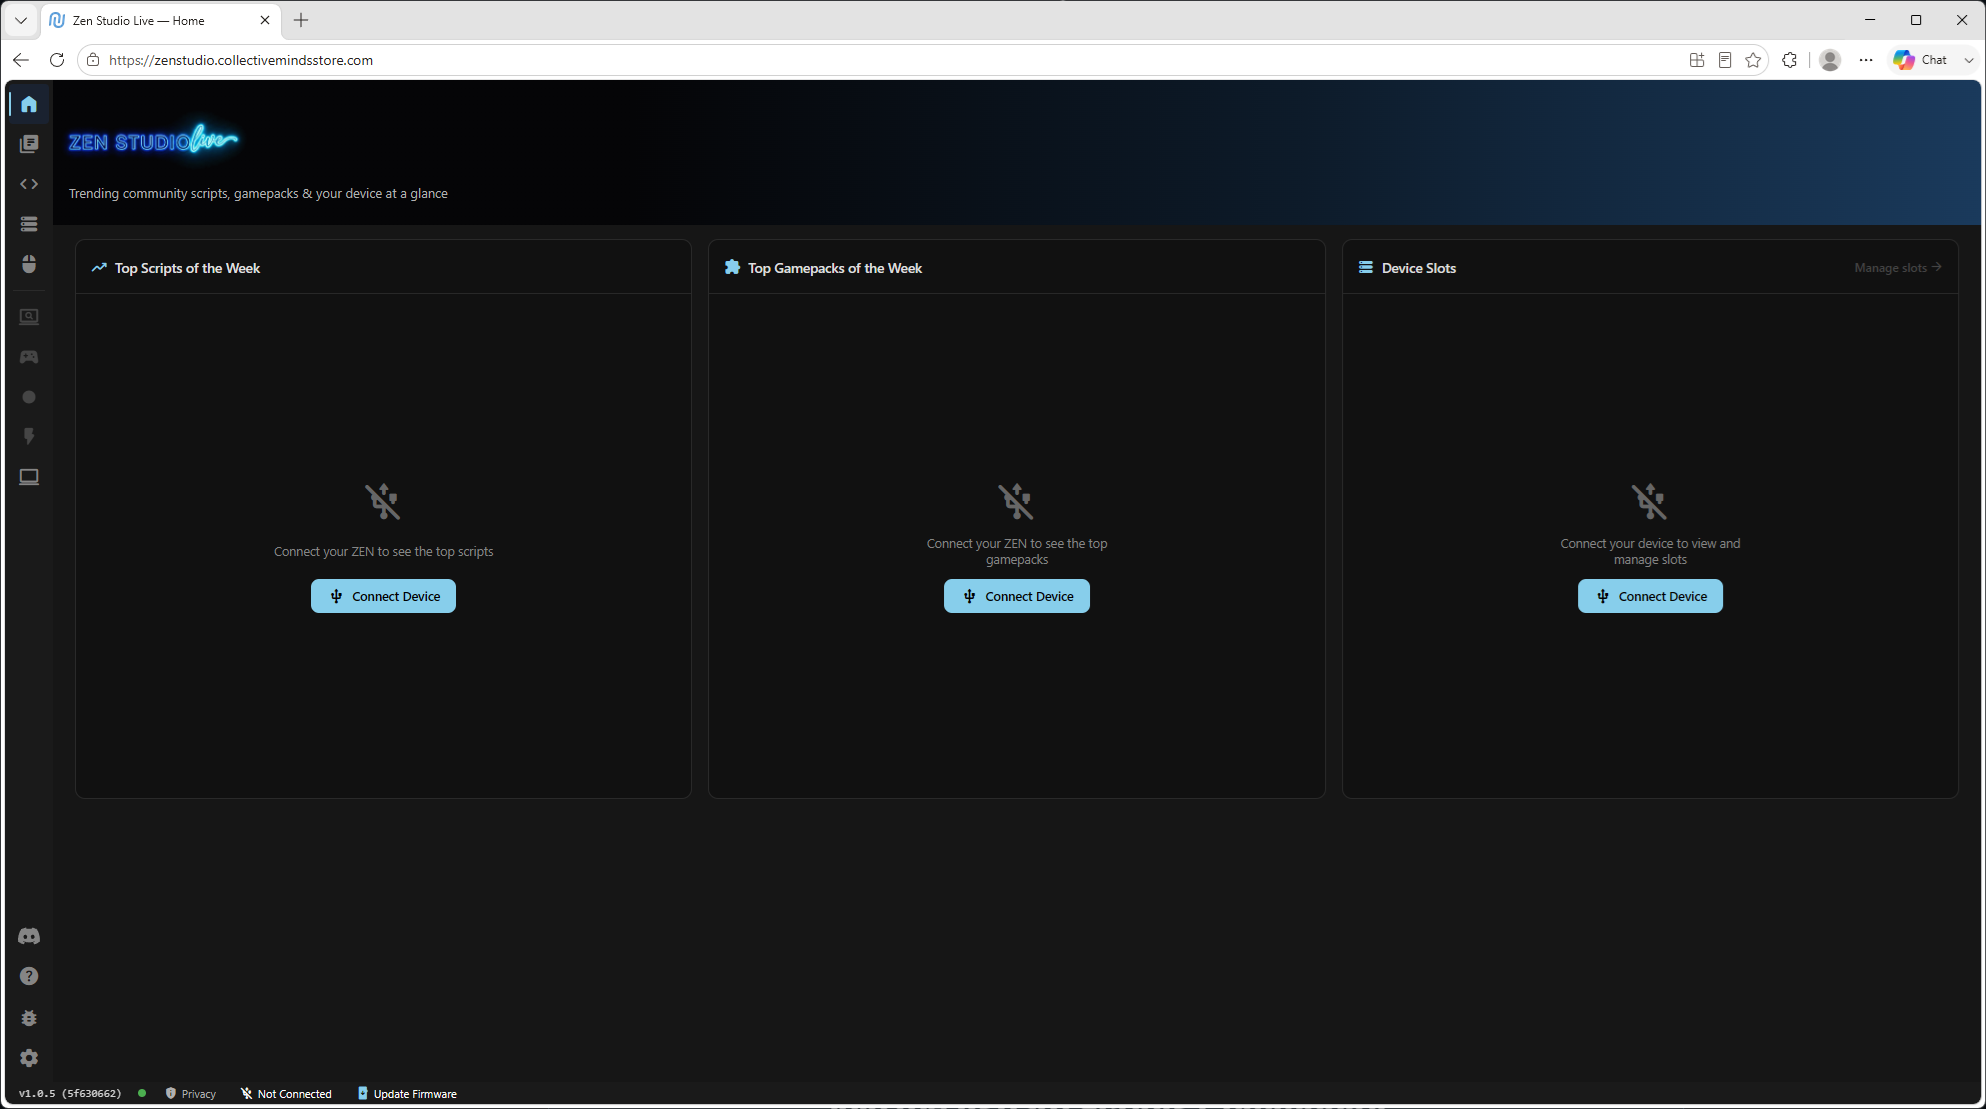Click the Top Gamepacks of the Week heading
The width and height of the screenshot is (1986, 1109).
tap(835, 268)
